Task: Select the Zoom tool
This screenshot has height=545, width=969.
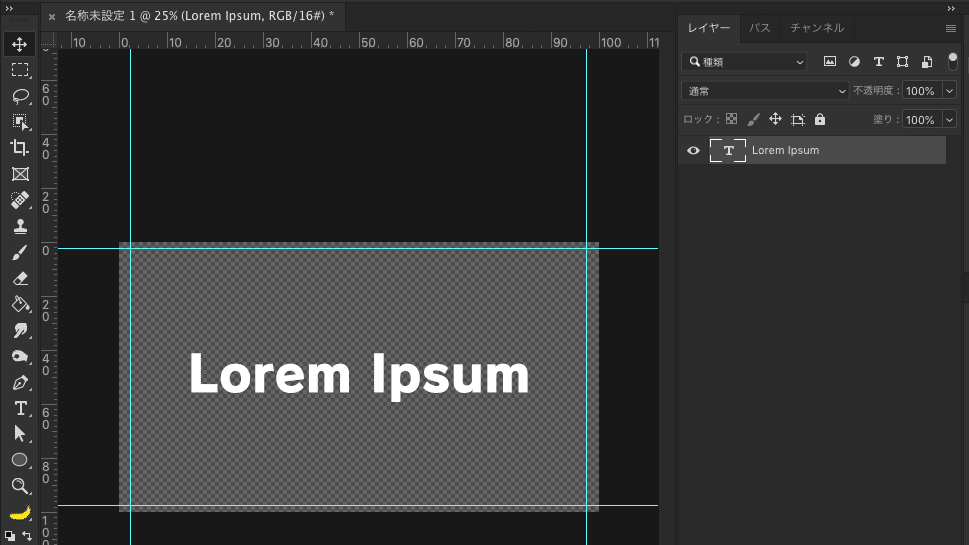Action: 20,486
